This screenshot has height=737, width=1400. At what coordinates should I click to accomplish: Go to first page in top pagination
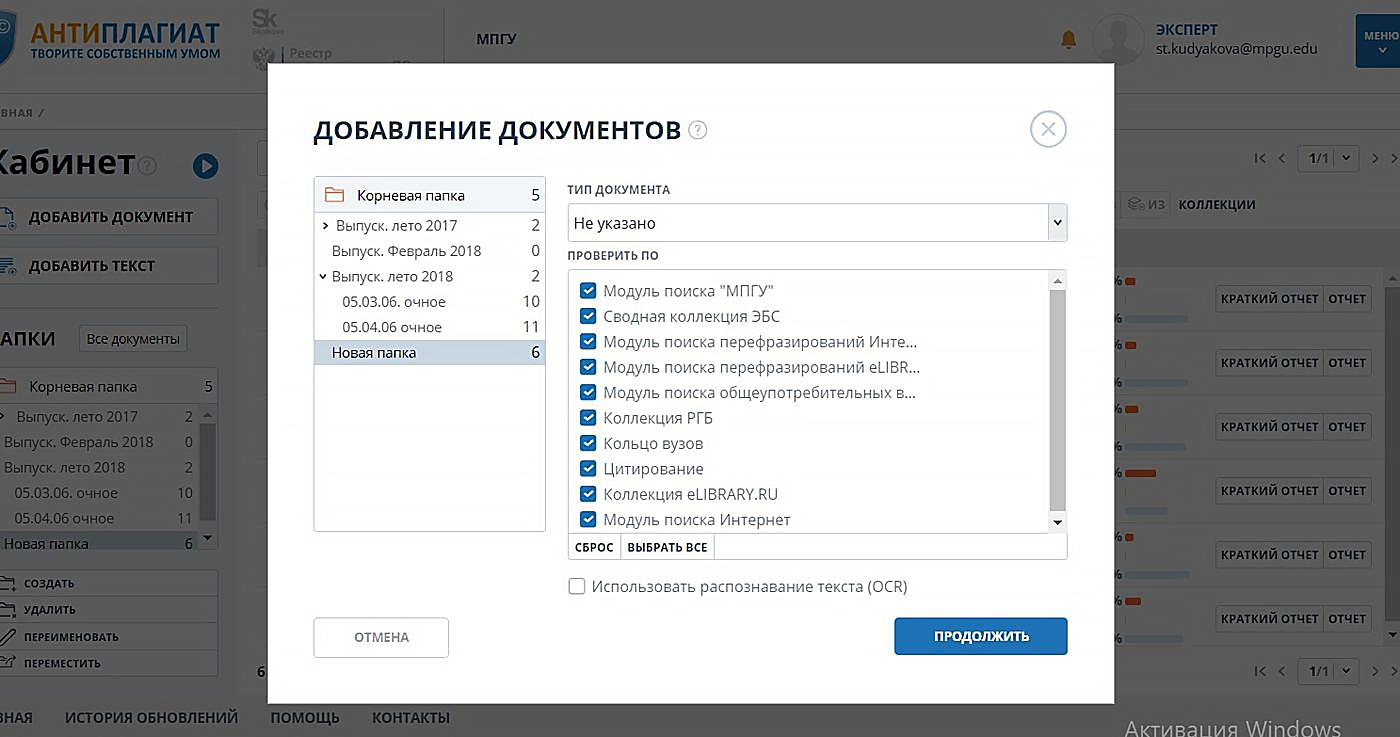[1259, 158]
